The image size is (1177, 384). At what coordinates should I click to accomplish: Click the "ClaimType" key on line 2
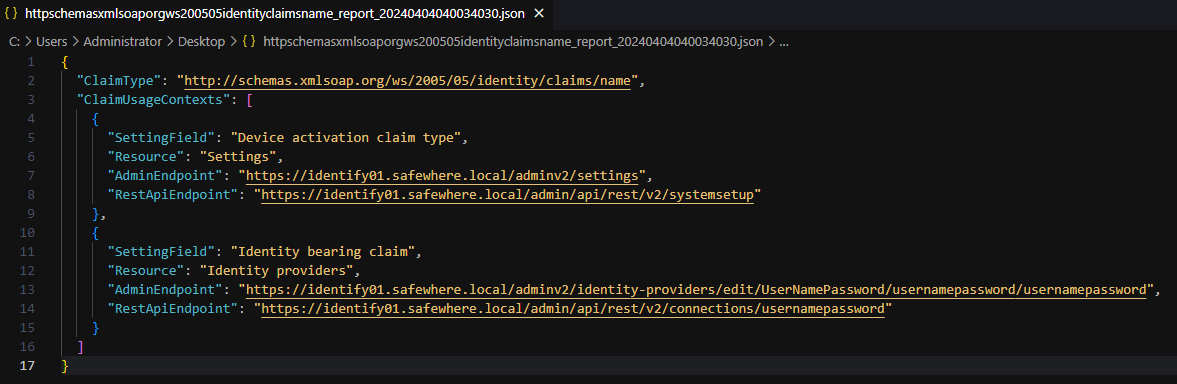pos(119,81)
